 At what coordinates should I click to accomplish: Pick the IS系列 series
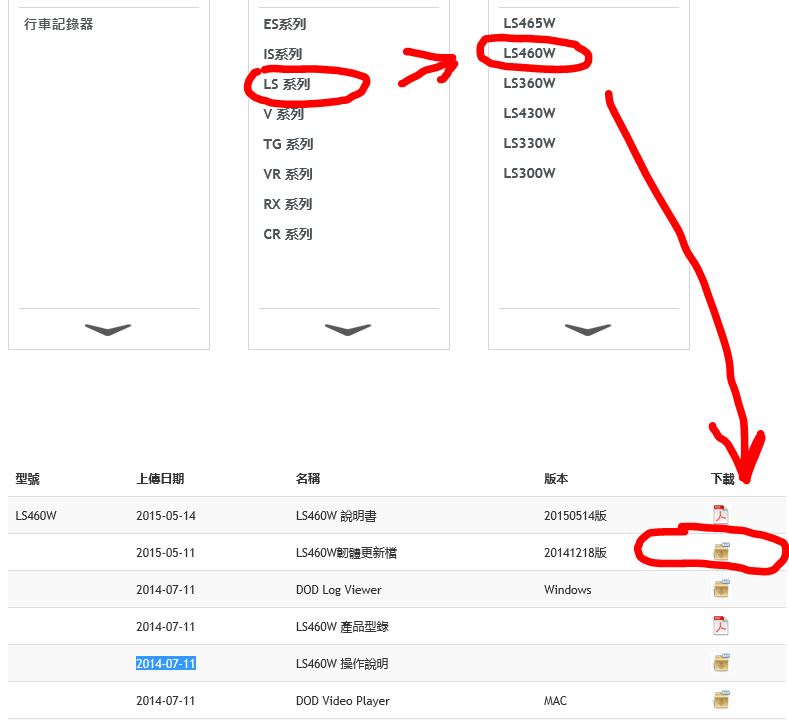pyautogui.click(x=282, y=54)
